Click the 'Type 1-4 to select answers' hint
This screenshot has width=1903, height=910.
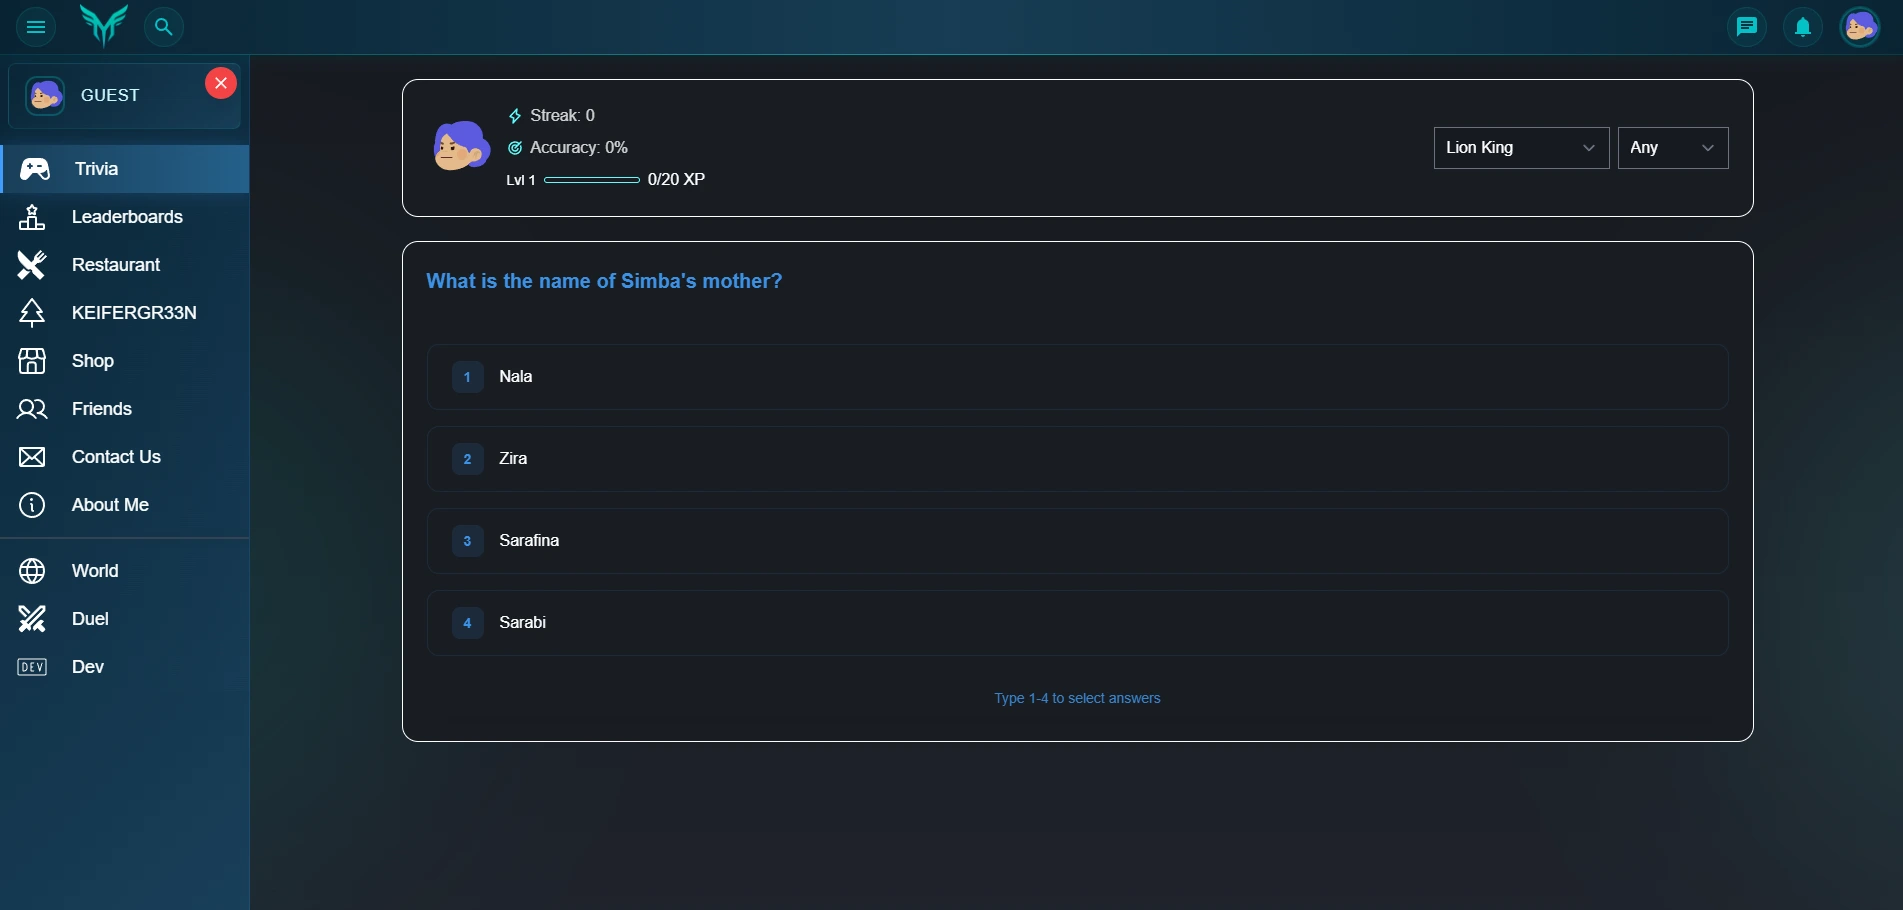[x=1077, y=698]
